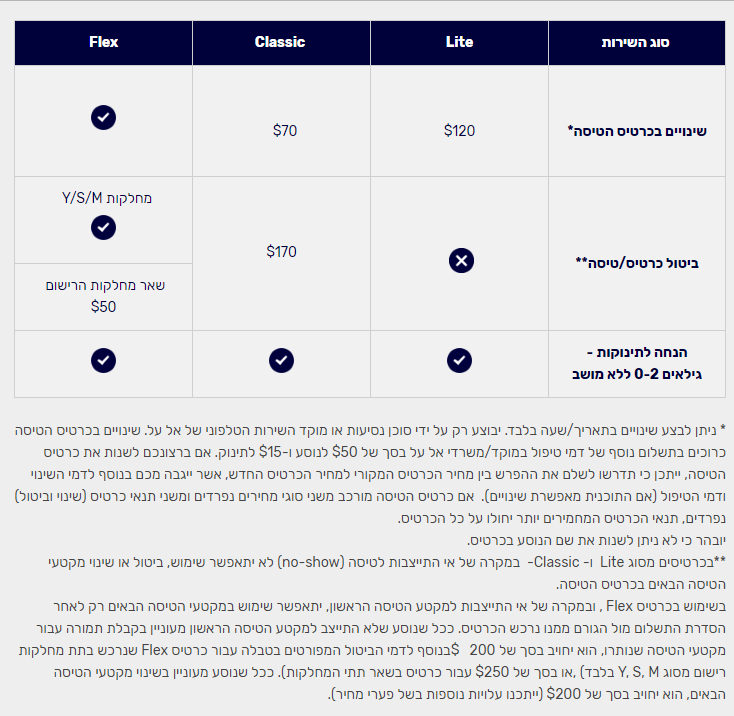The width and height of the screenshot is (734, 716).
Task: Click the Classic $170 cancellation fee
Action: click(281, 252)
